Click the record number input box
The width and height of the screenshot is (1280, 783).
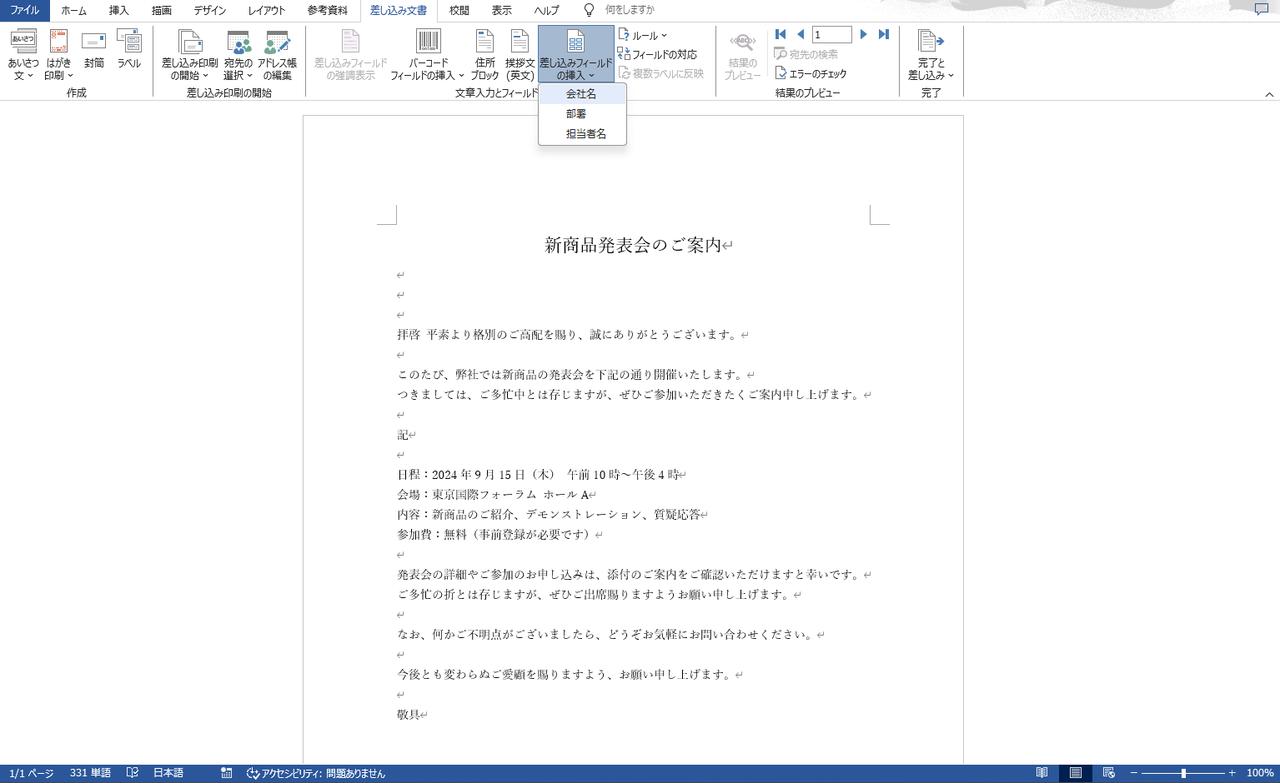tap(832, 35)
